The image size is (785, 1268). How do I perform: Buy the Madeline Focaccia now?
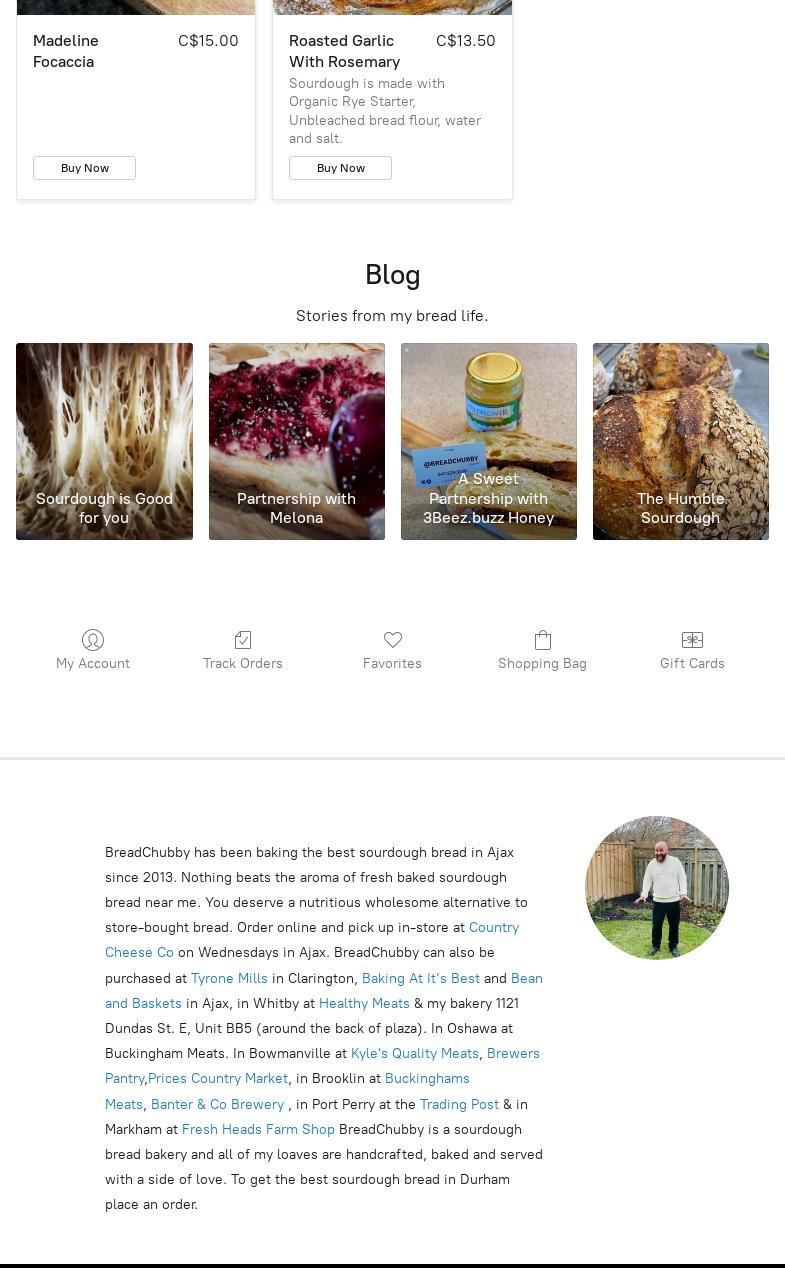84,168
